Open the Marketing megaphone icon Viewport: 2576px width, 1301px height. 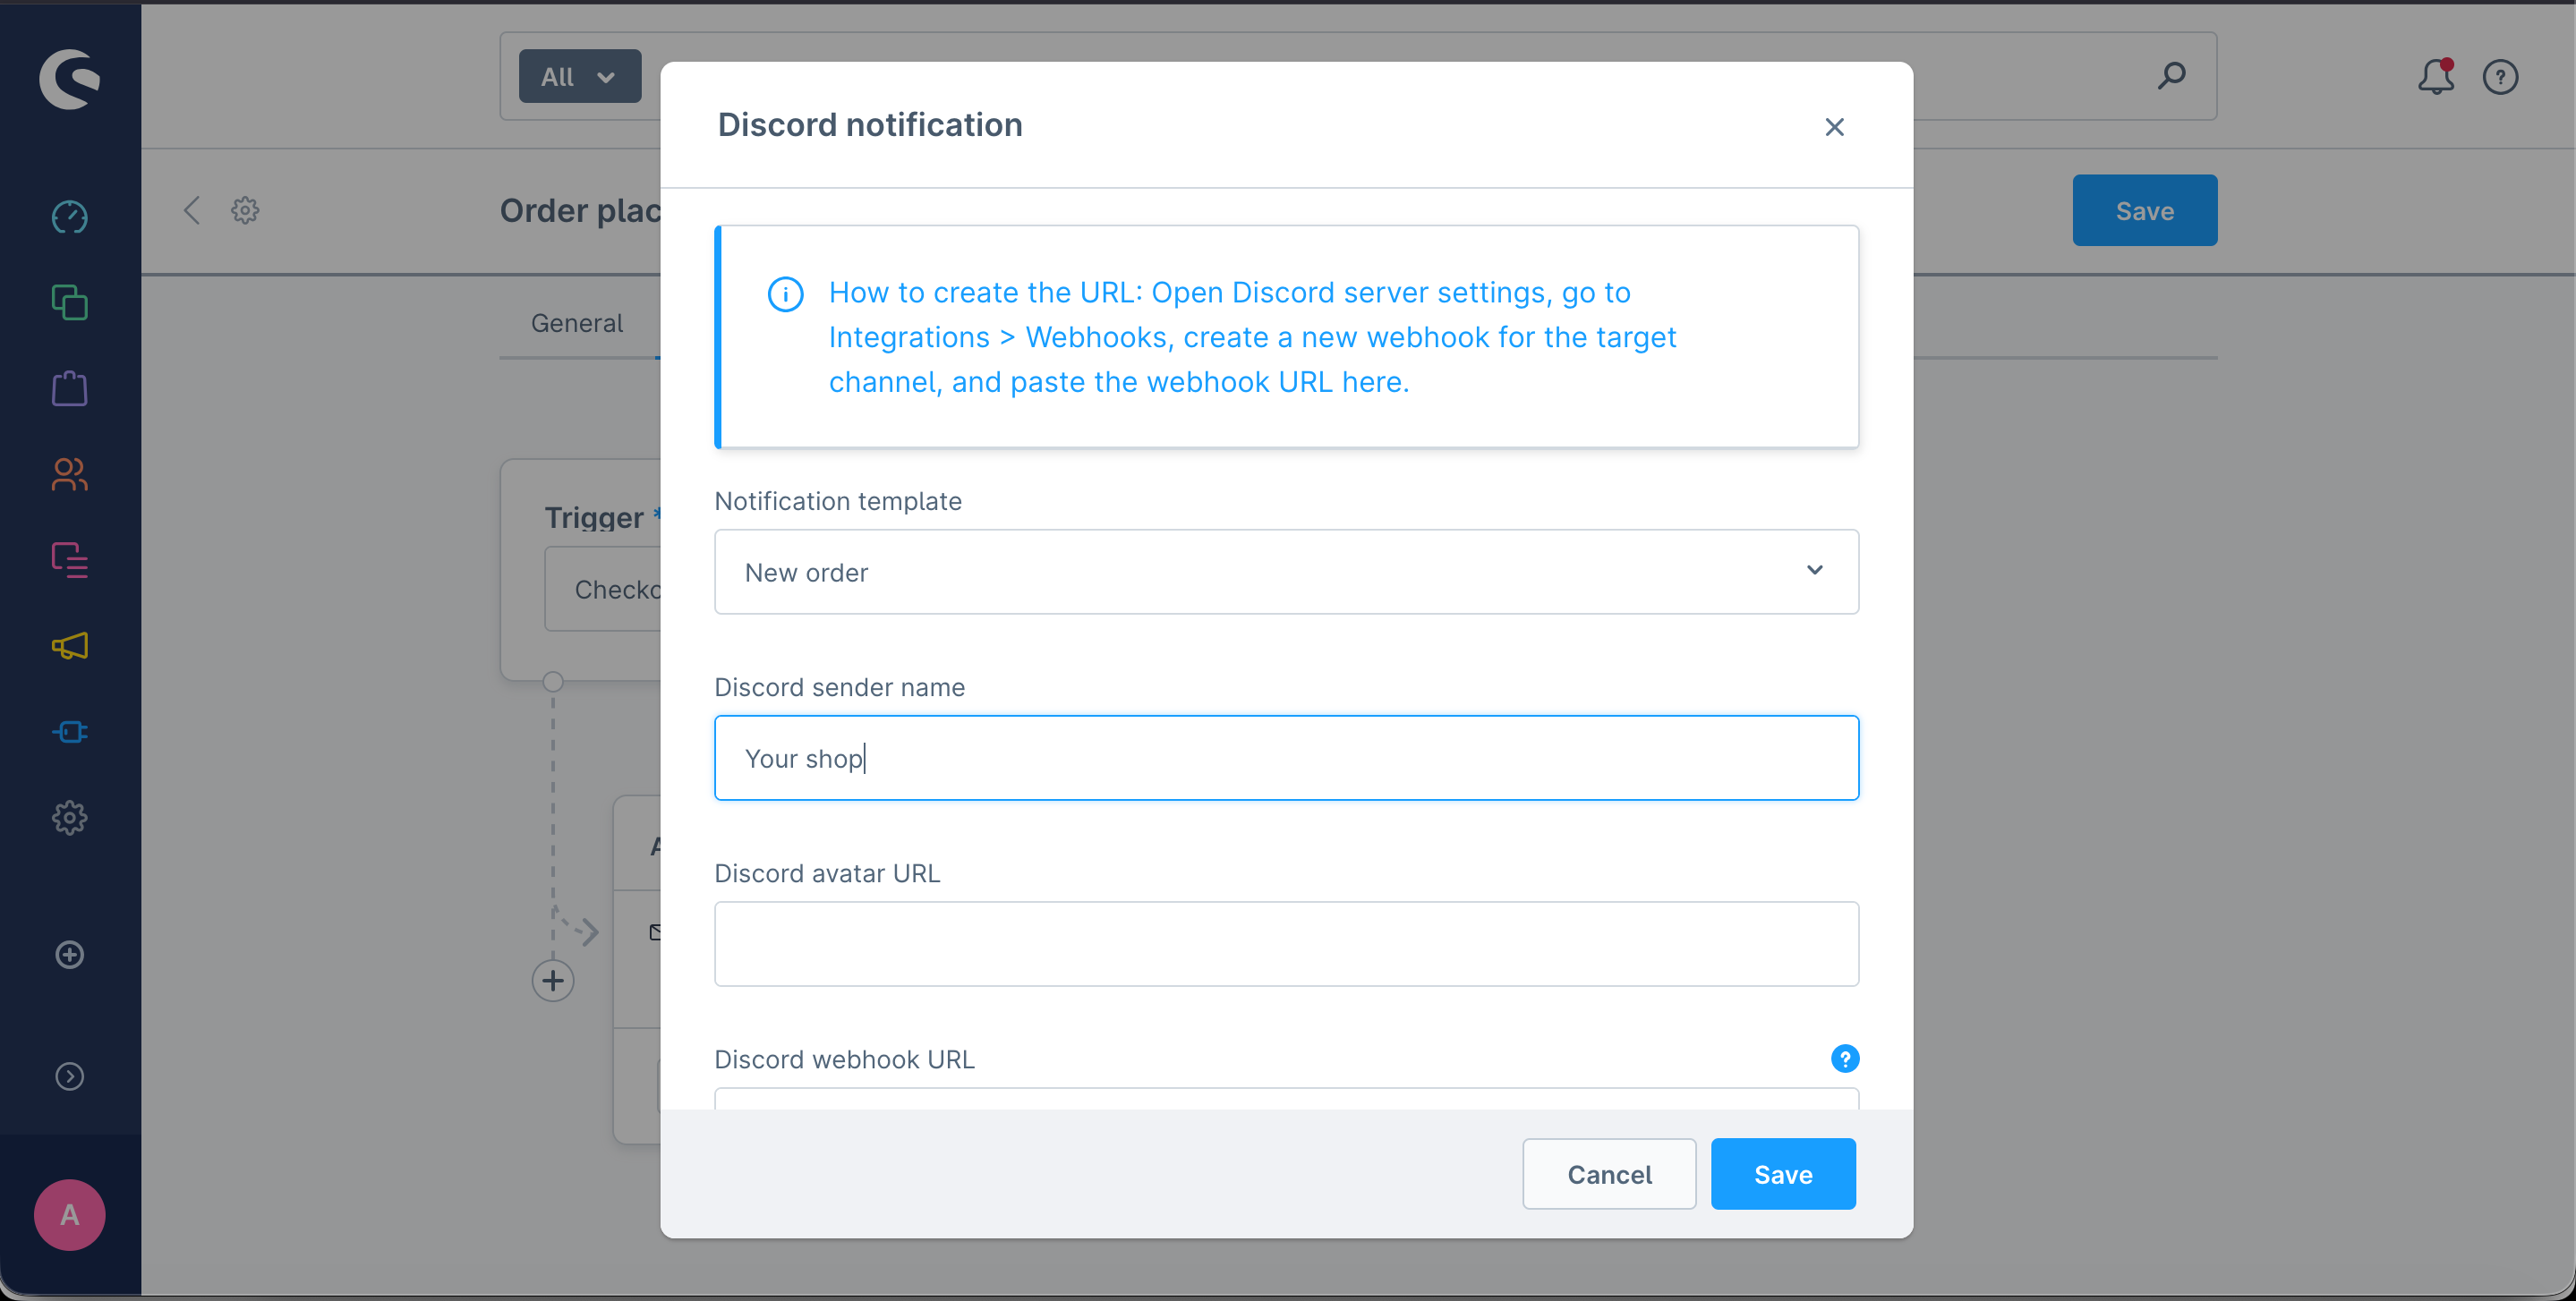click(69, 646)
